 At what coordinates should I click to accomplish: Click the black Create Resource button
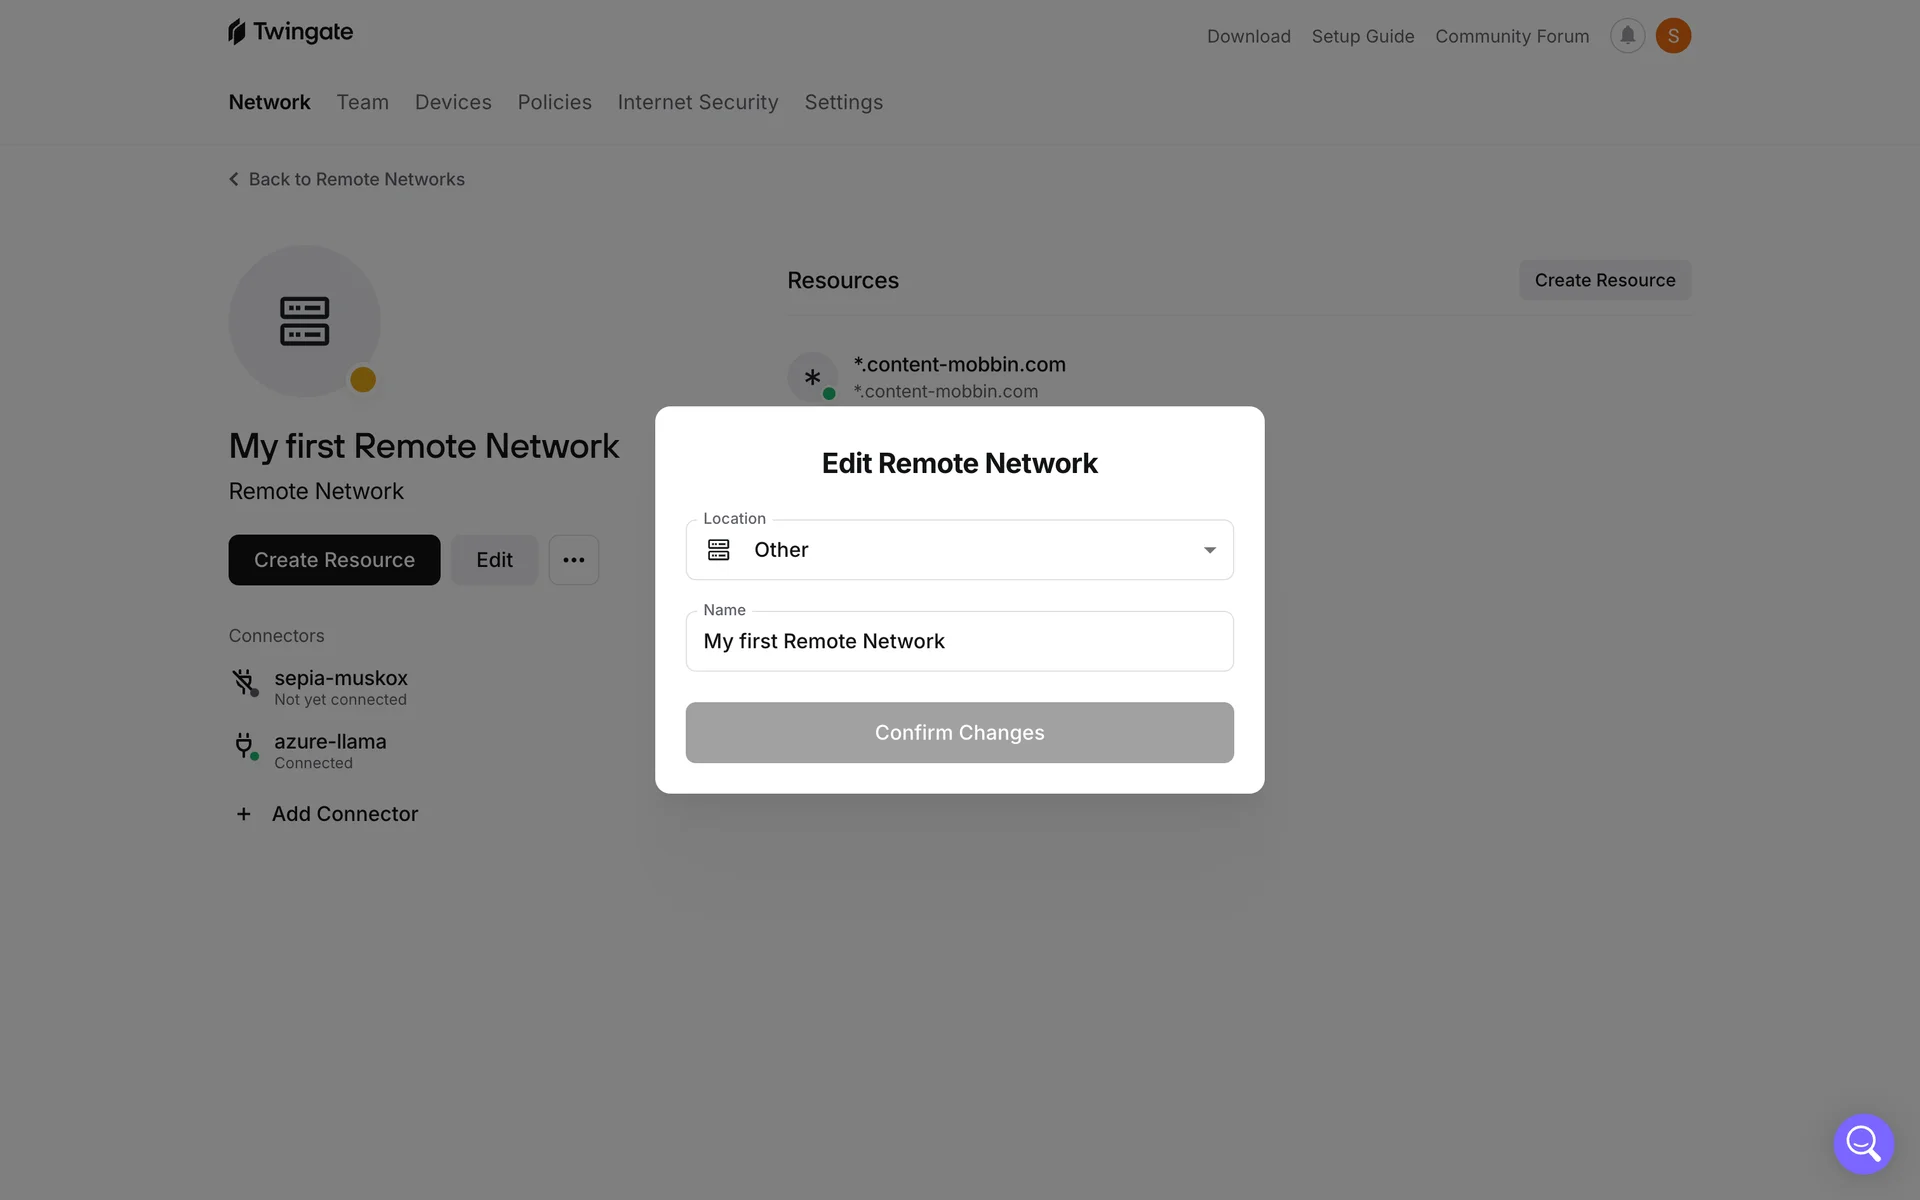pyautogui.click(x=334, y=560)
